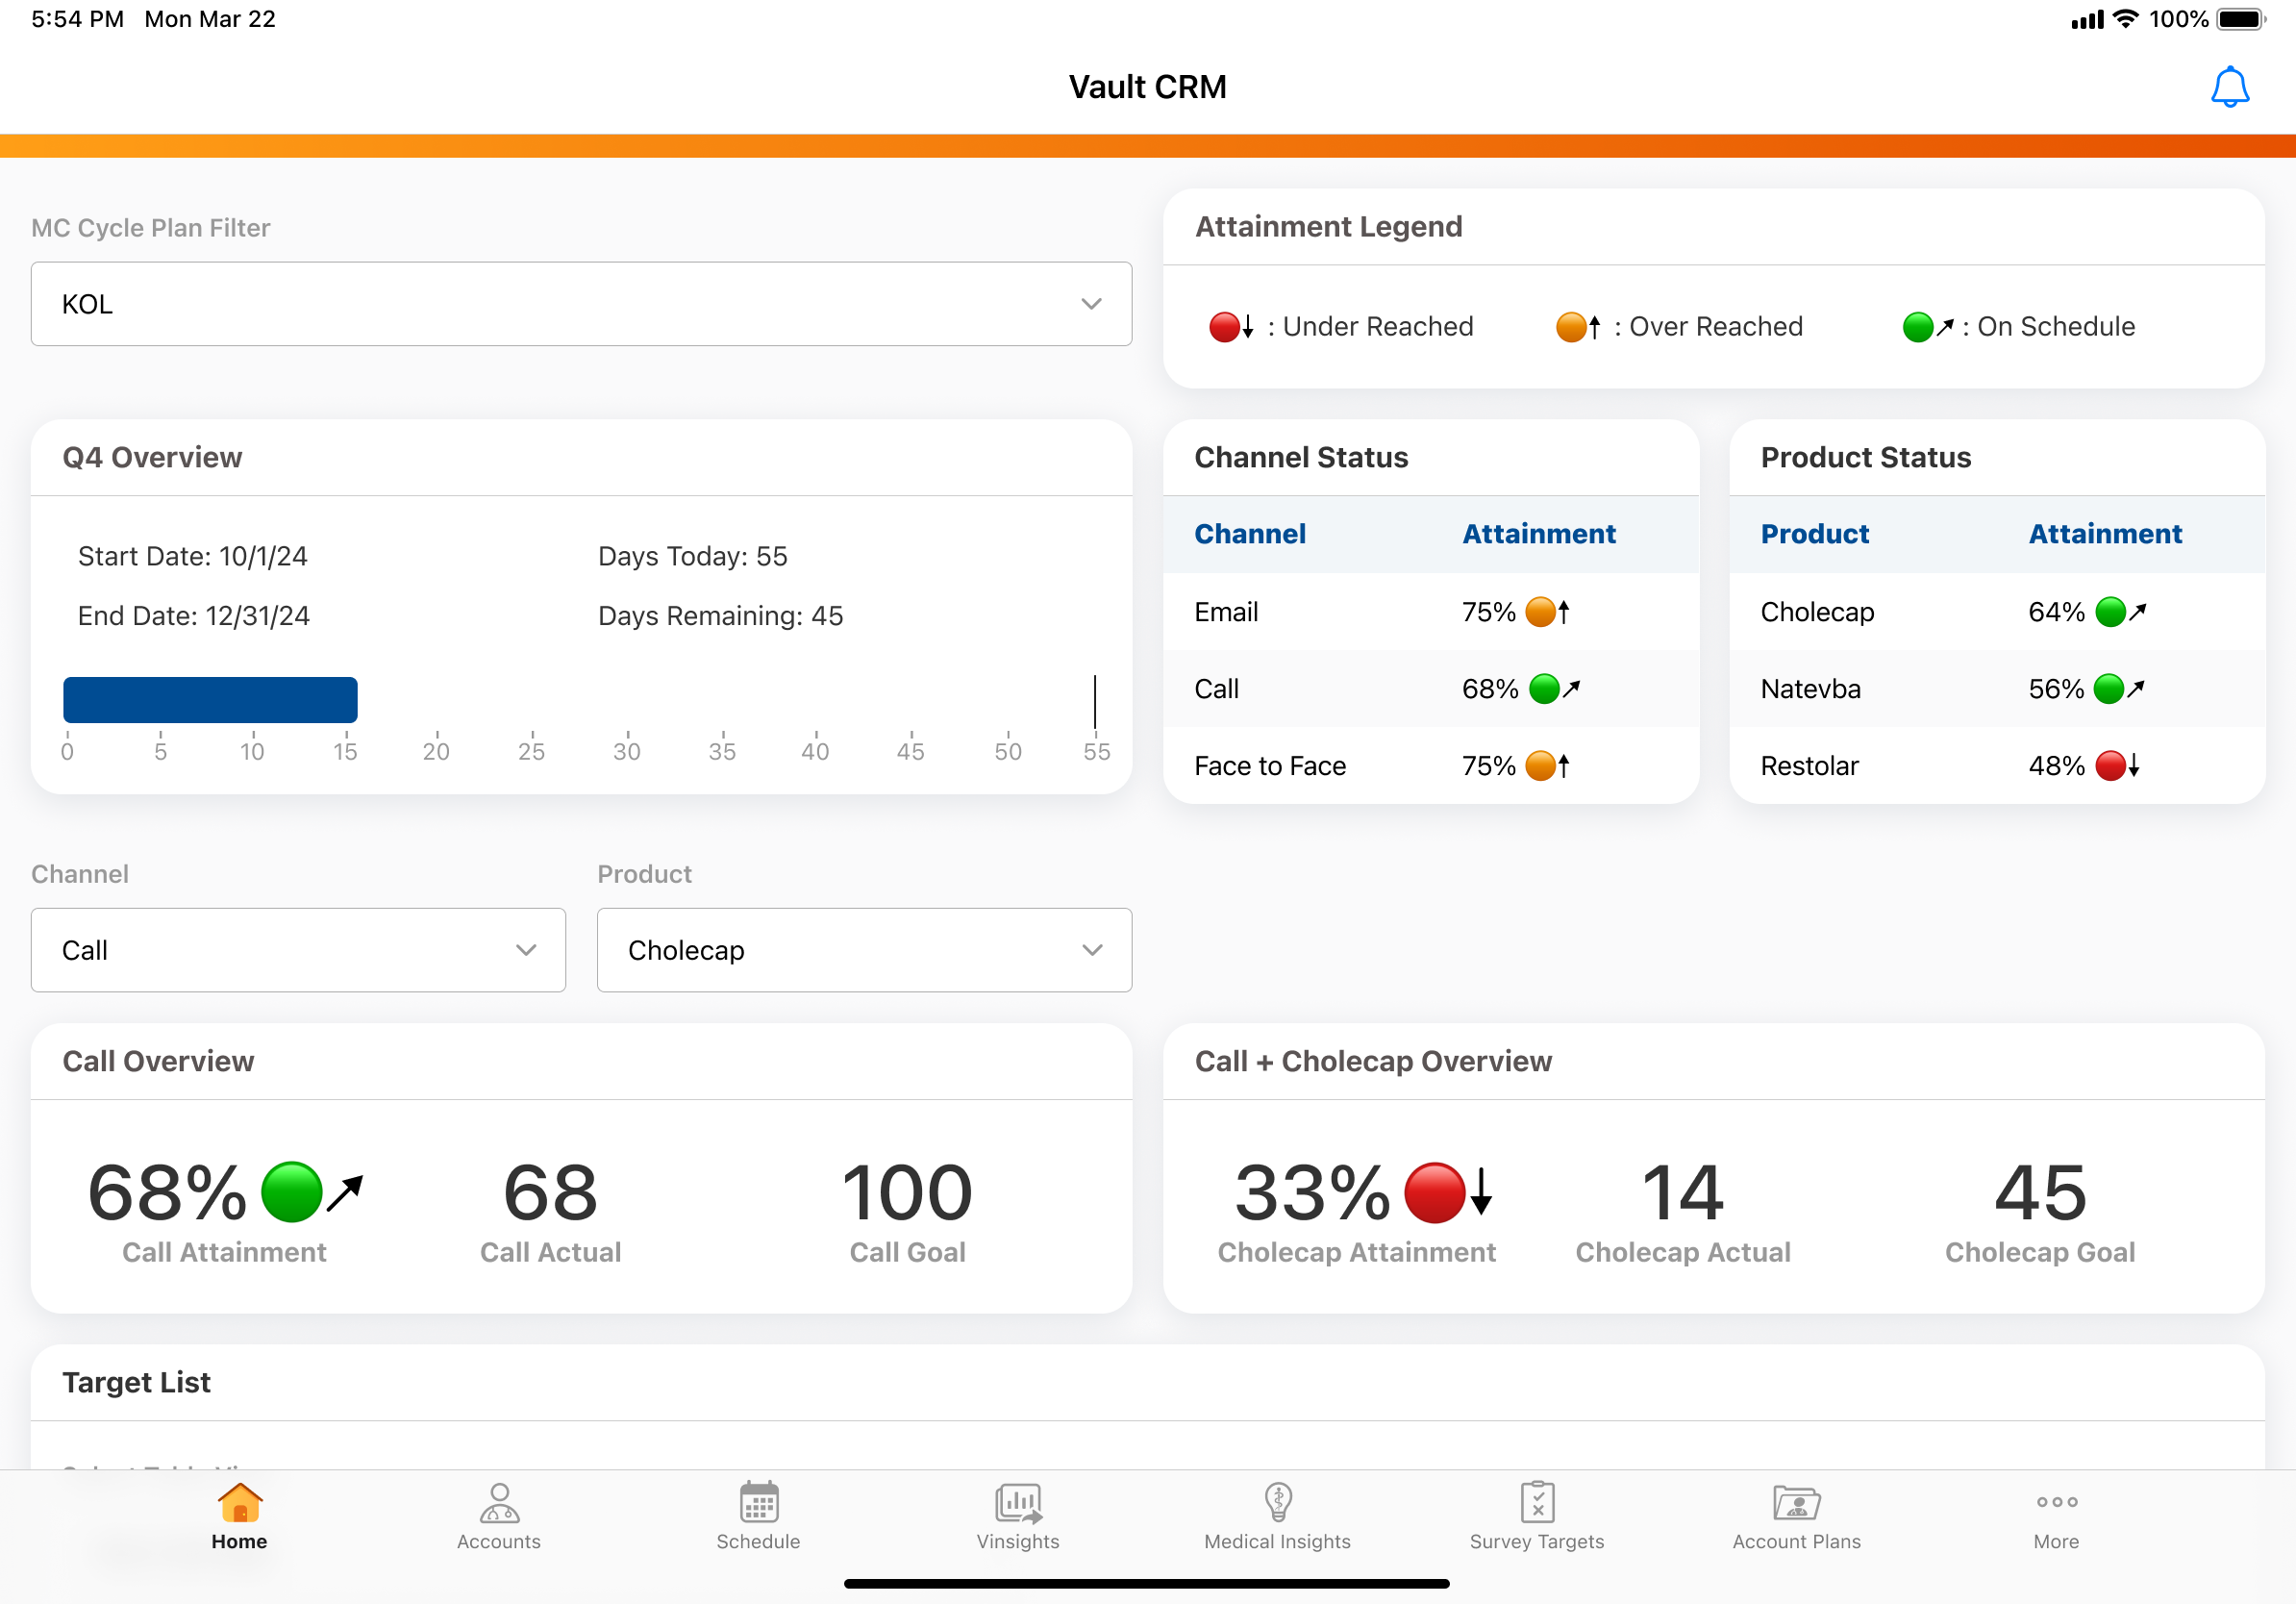This screenshot has height=1604, width=2296.
Task: Select the Face to Face channel row
Action: pyautogui.click(x=1430, y=766)
